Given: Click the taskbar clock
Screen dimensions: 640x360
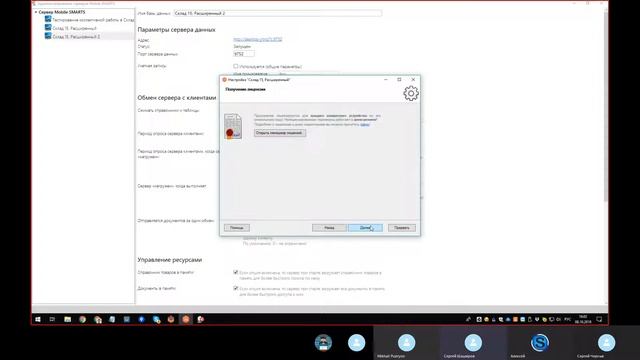Looking at the screenshot, I should [x=583, y=319].
